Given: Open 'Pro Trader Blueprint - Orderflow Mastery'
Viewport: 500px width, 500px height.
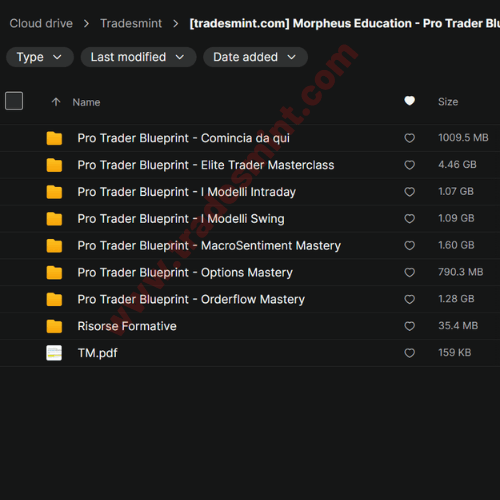Looking at the screenshot, I should 191,299.
